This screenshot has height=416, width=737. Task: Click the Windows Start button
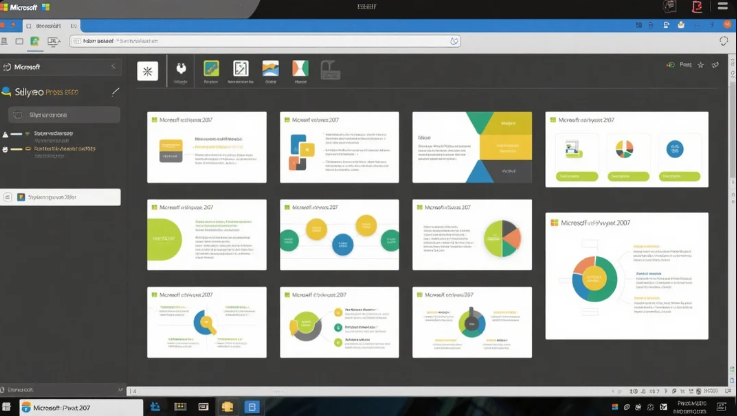6,407
